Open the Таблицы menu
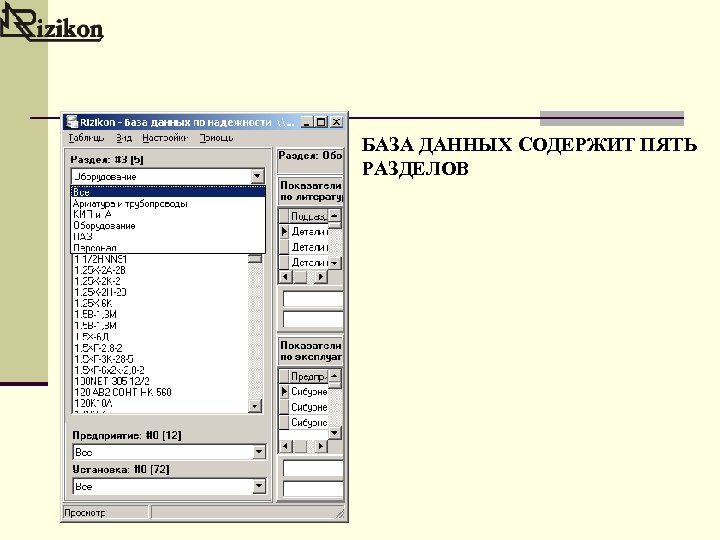Viewport: 720px width, 540px height. [x=86, y=138]
